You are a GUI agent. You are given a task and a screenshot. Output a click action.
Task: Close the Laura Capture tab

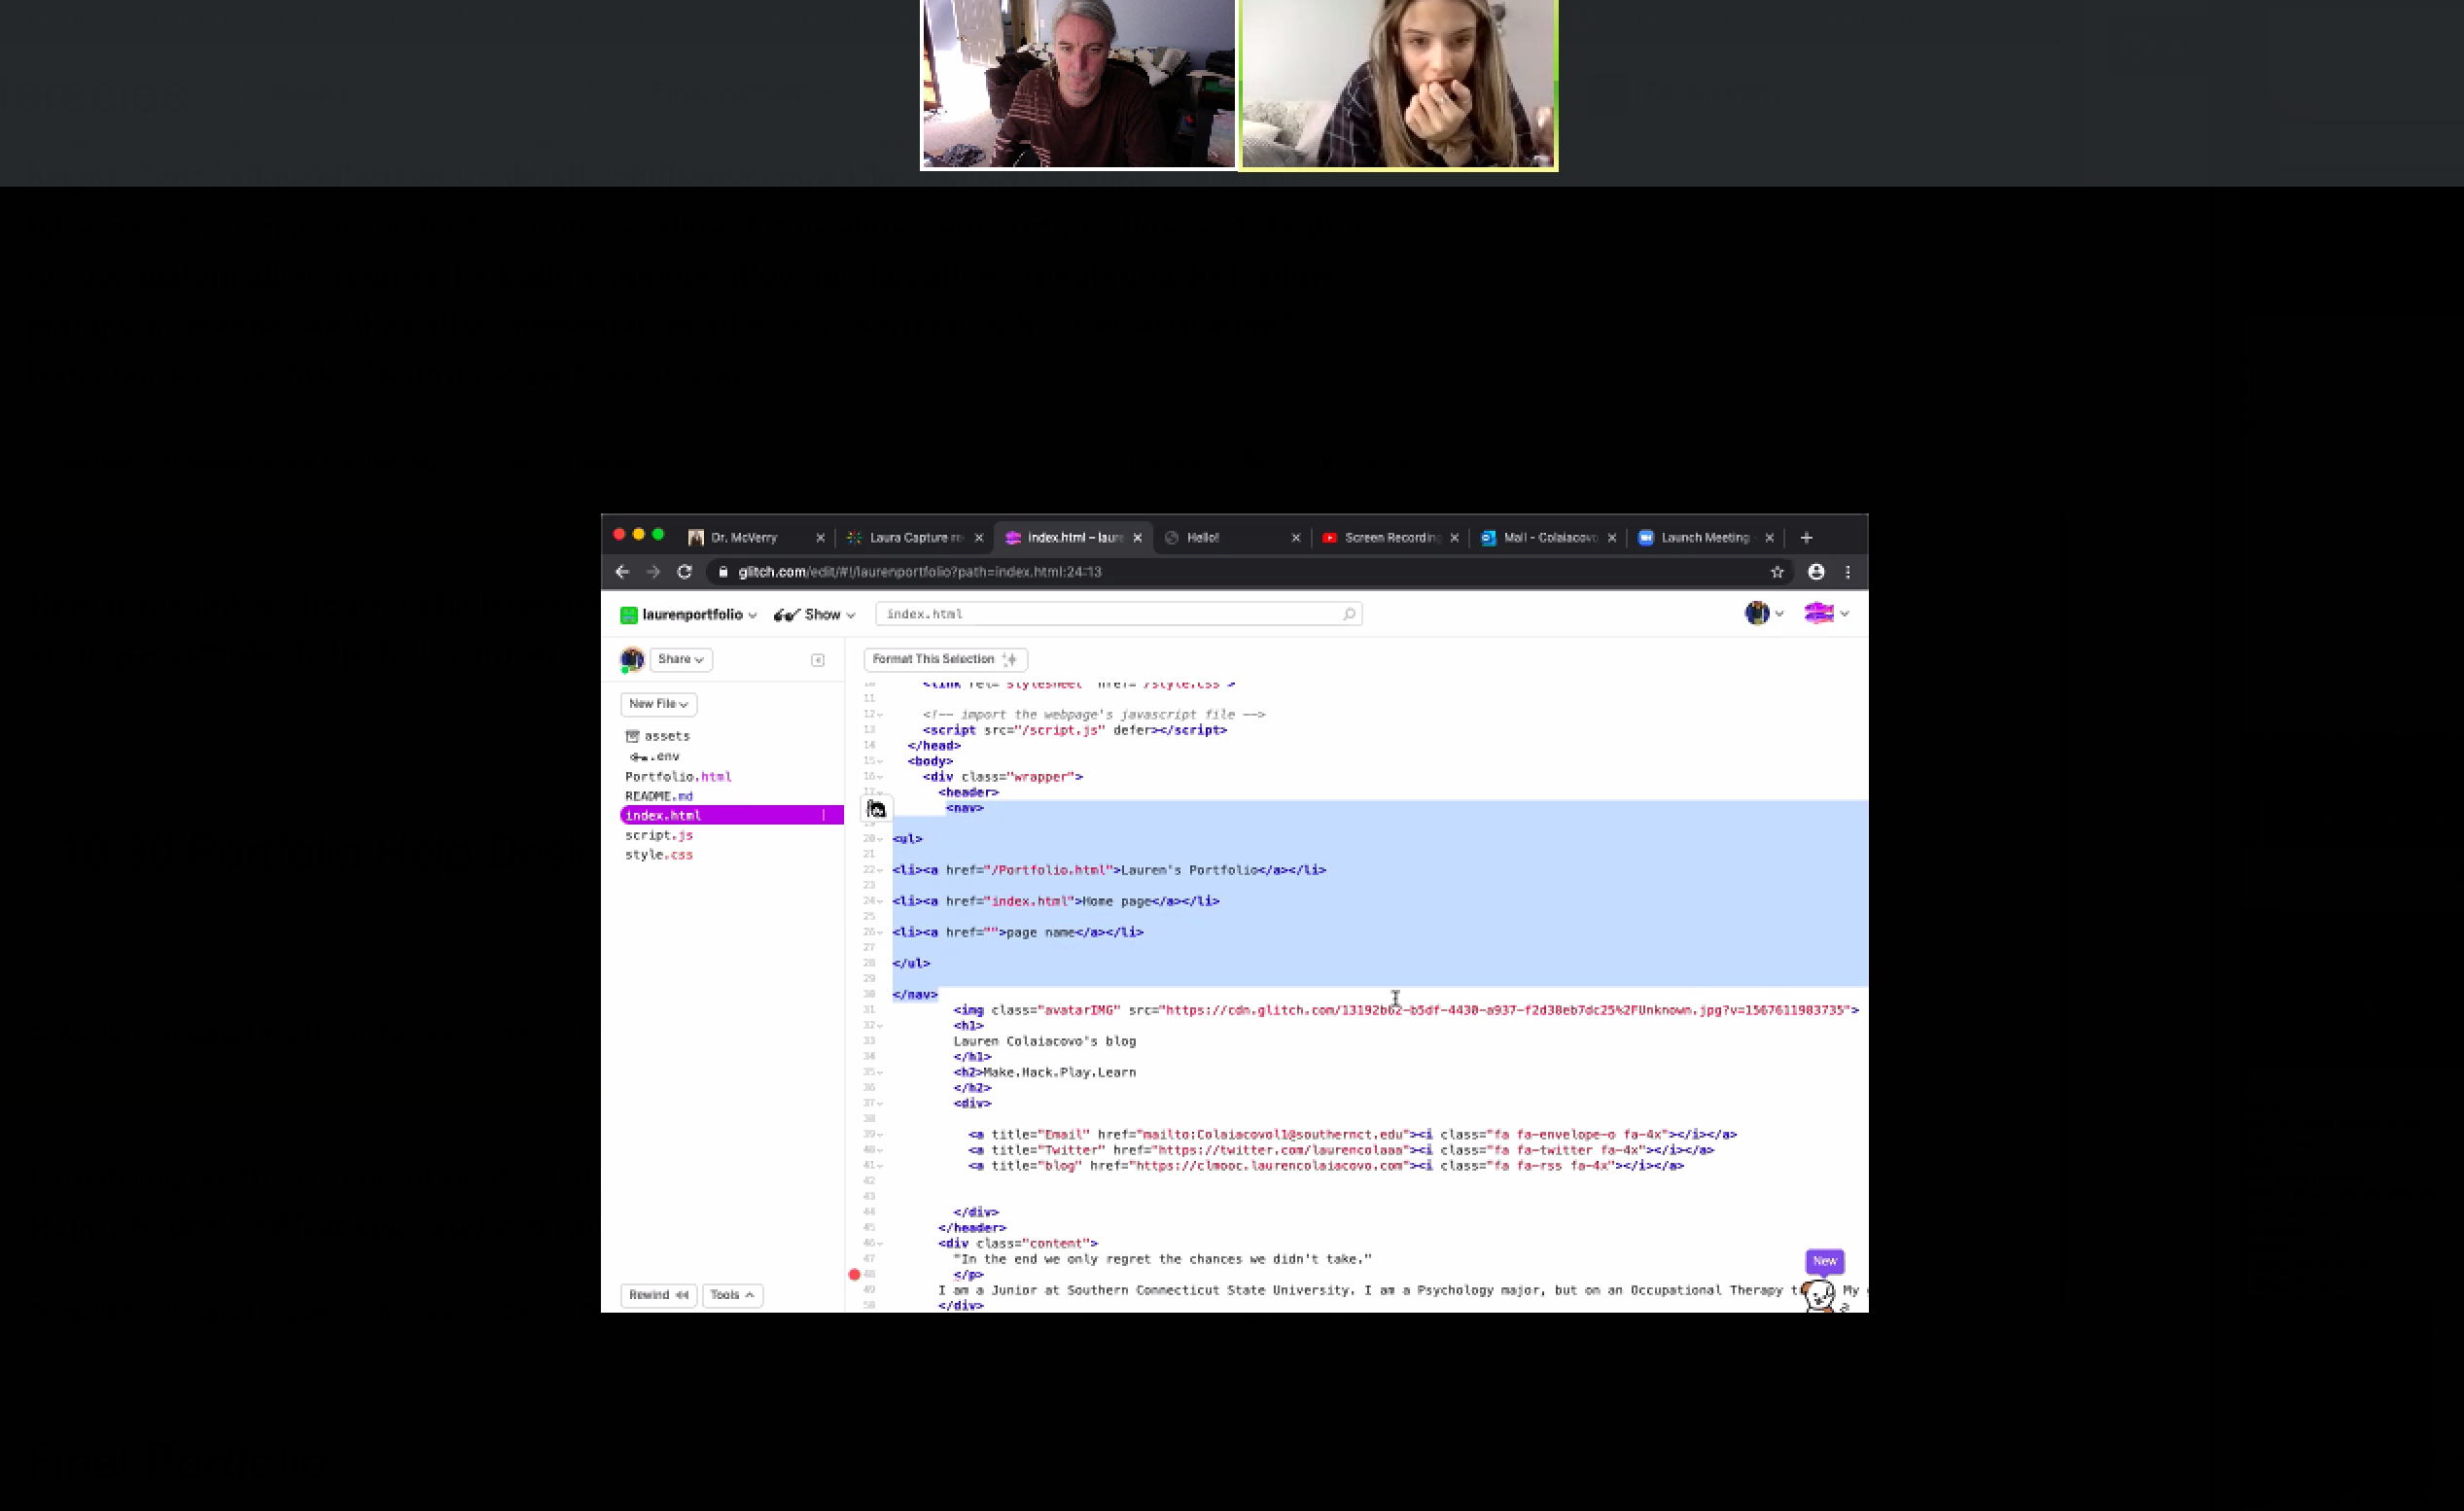979,538
